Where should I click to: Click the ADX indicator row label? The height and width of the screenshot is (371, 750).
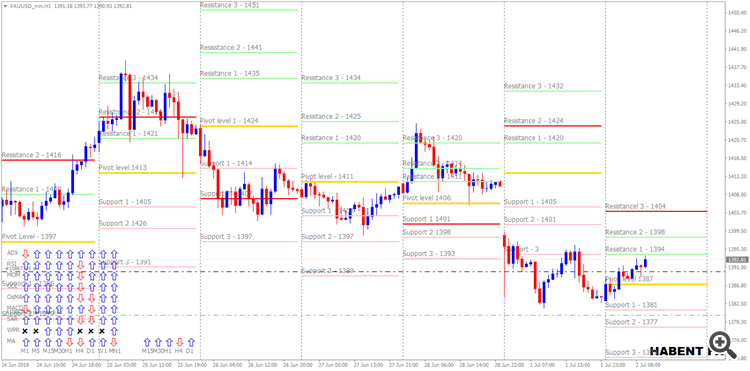pos(12,253)
